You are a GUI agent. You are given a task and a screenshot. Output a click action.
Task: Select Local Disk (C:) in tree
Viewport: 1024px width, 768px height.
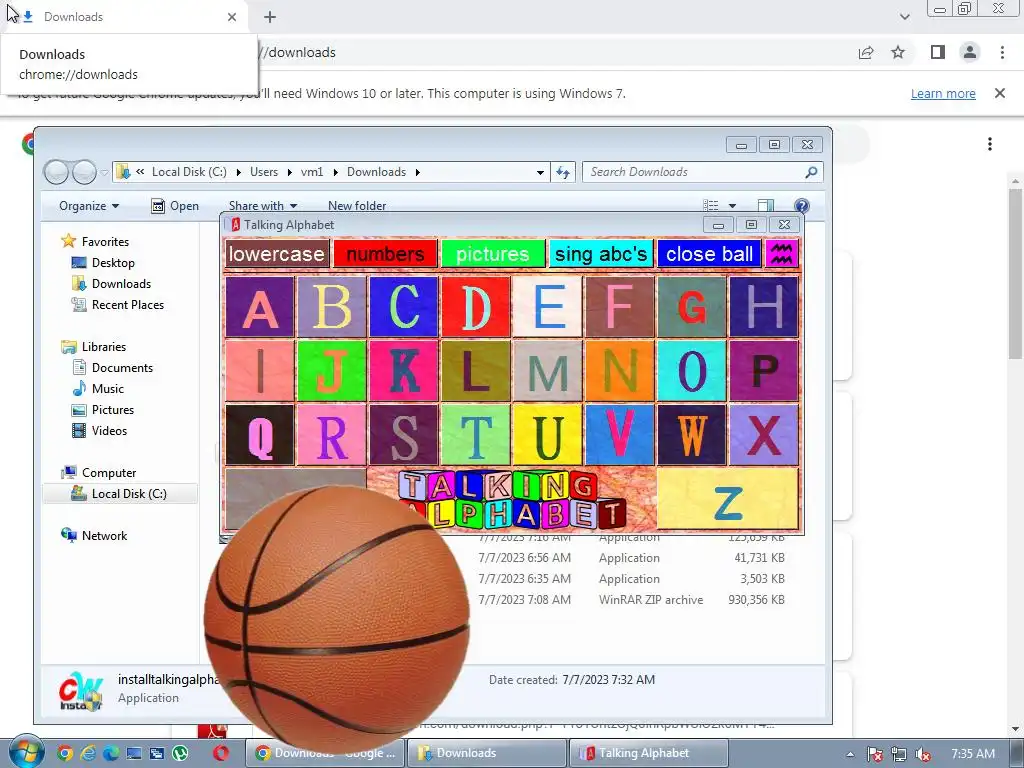120,494
